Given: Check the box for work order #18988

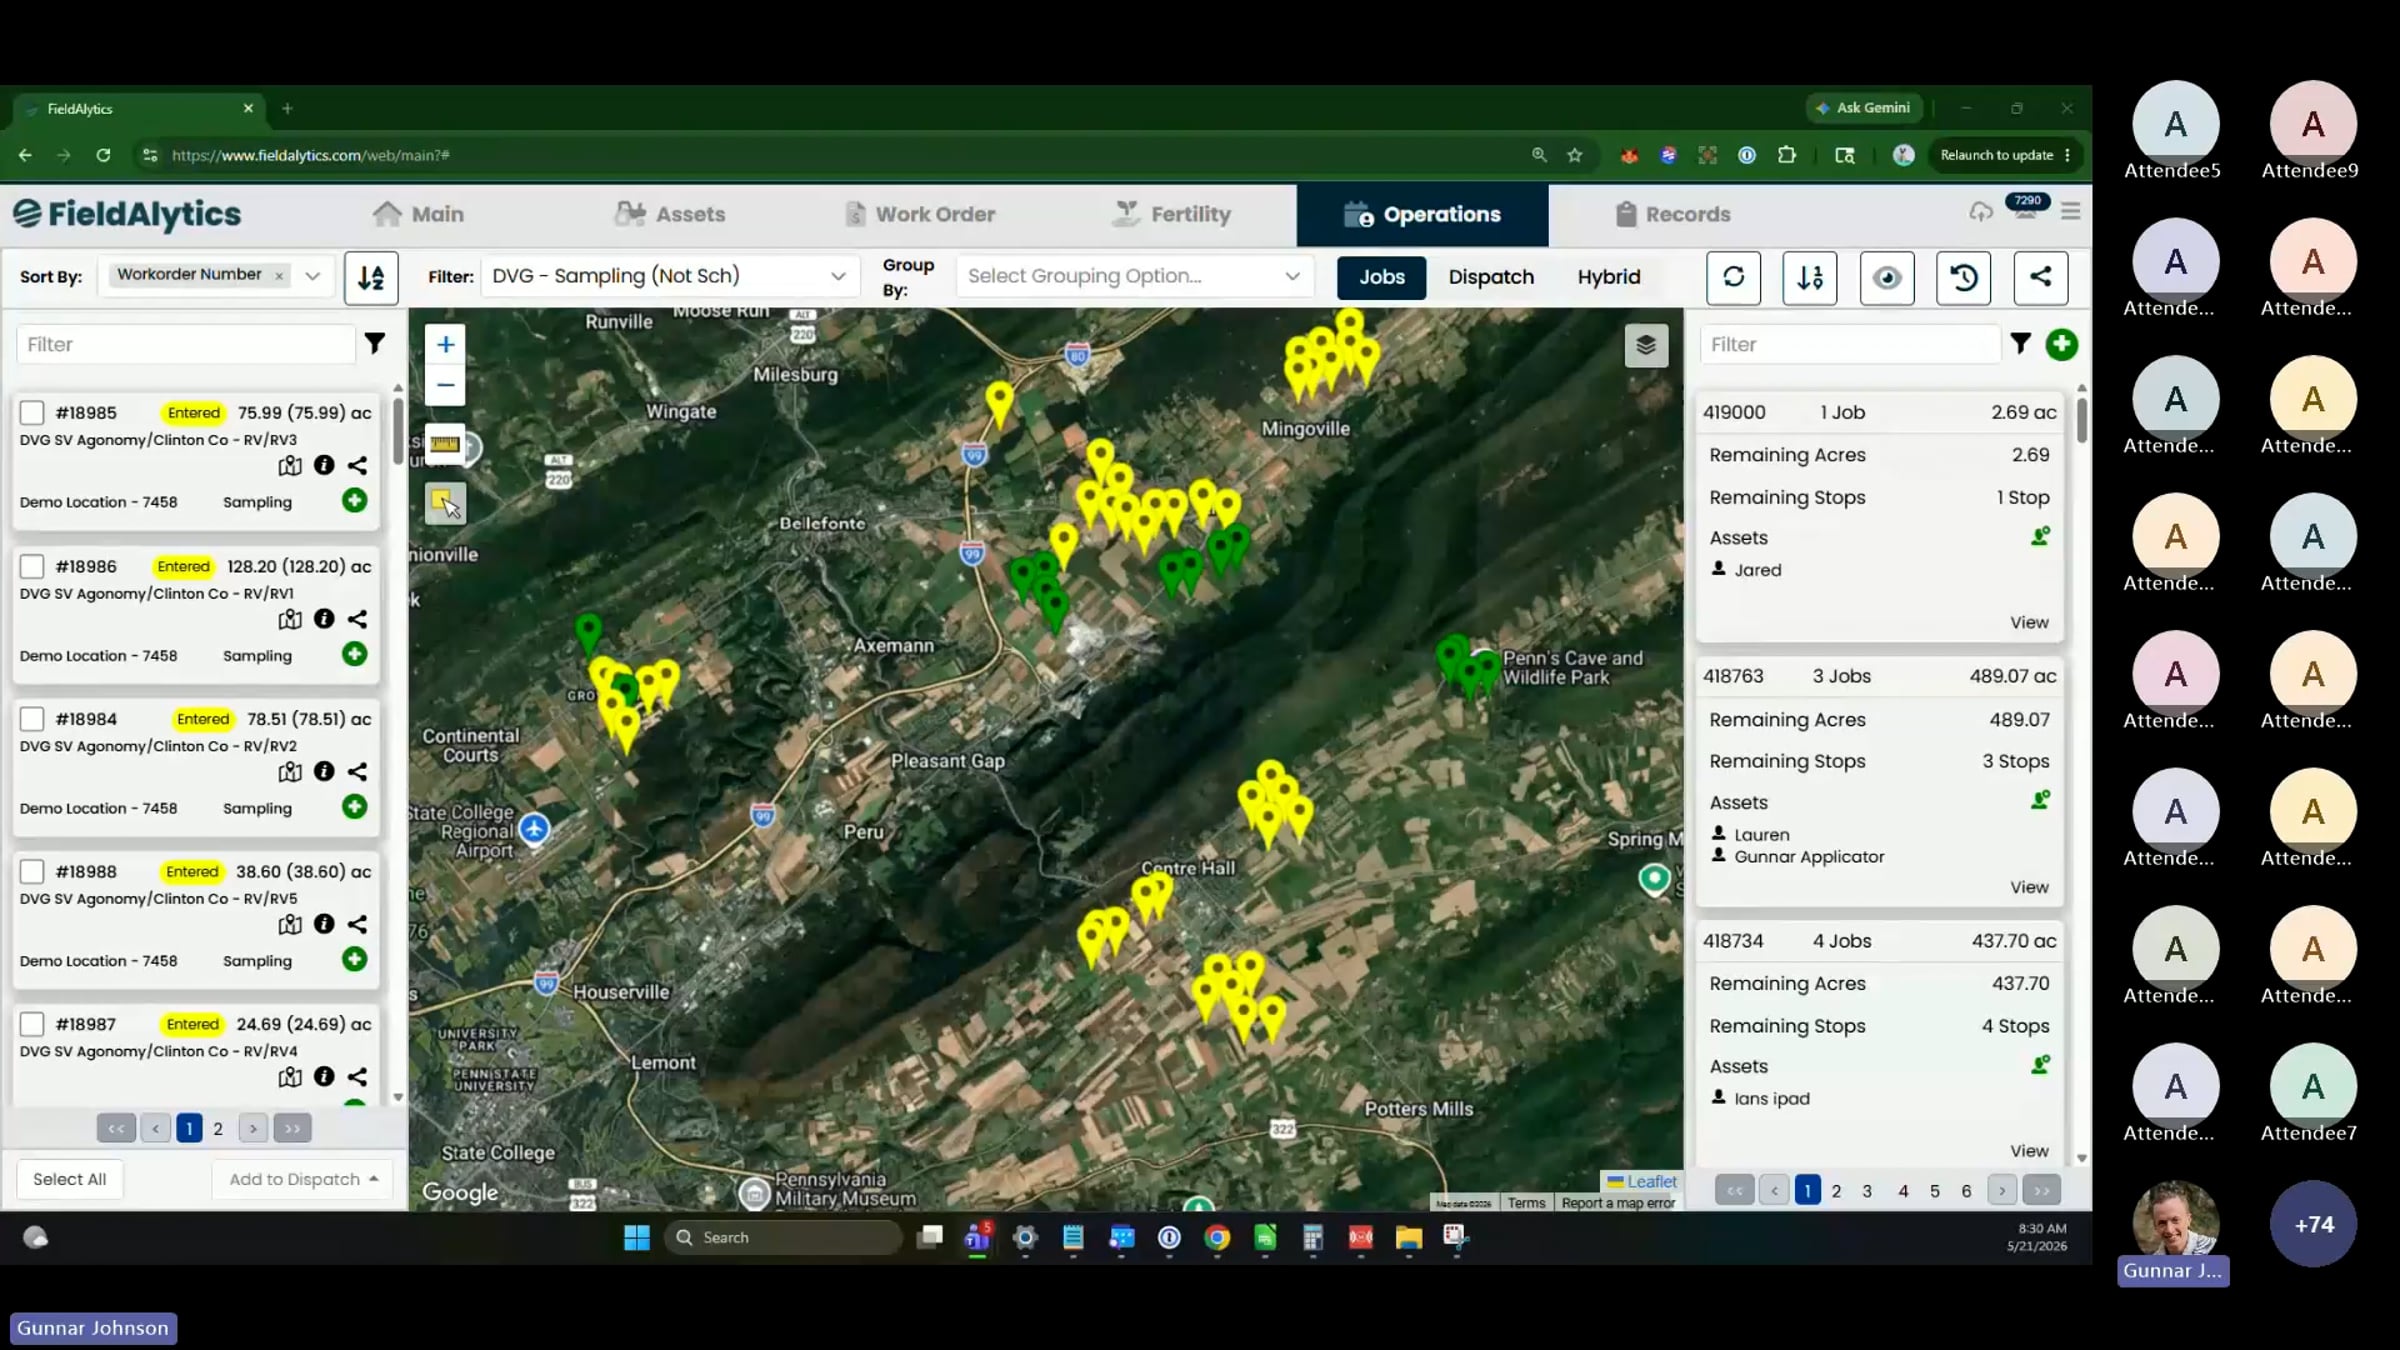Looking at the screenshot, I should (x=32, y=872).
